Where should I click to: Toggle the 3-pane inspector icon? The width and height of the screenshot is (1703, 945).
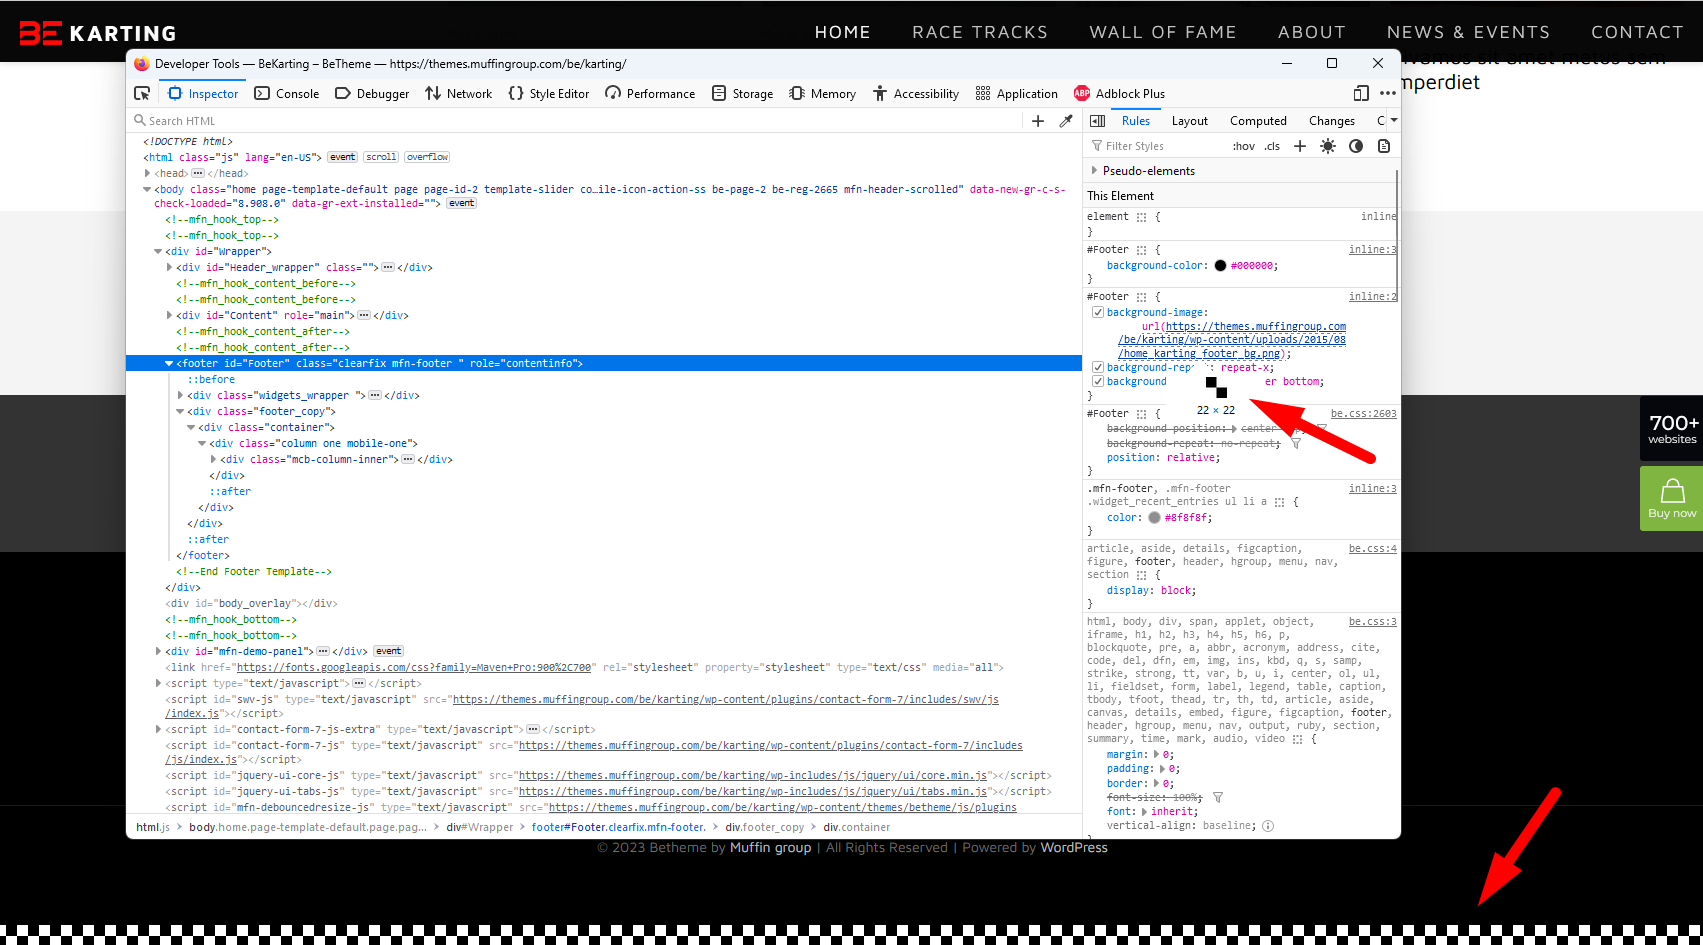pos(1097,121)
